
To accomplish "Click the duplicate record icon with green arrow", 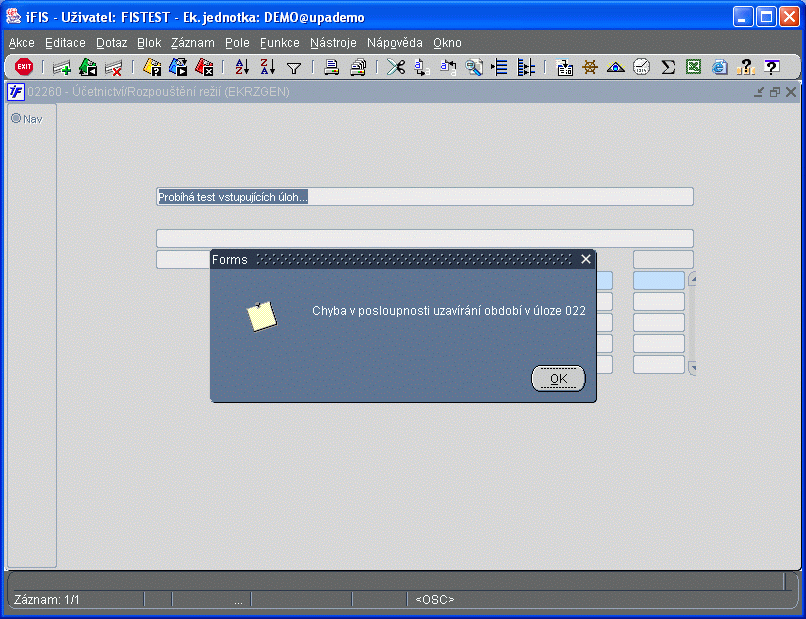I will (x=88, y=67).
